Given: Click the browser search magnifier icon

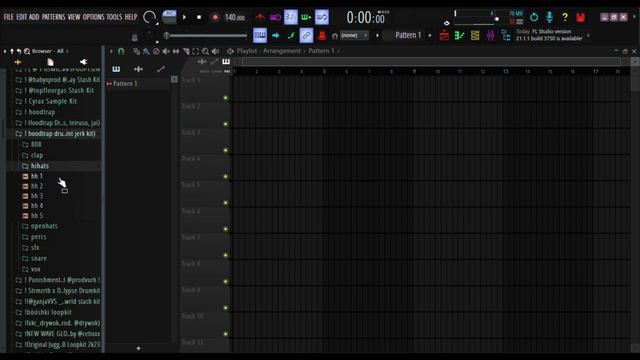Looking at the screenshot, I should pyautogui.click(x=27, y=51).
